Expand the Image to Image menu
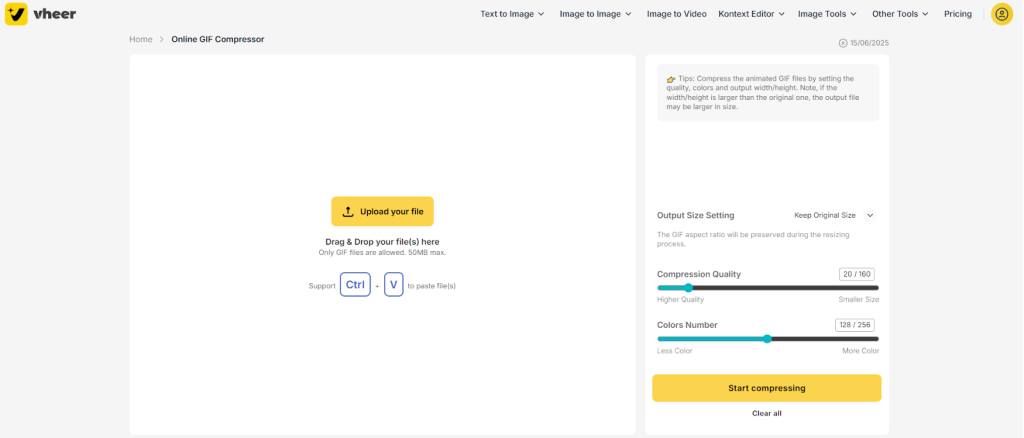 coord(595,14)
